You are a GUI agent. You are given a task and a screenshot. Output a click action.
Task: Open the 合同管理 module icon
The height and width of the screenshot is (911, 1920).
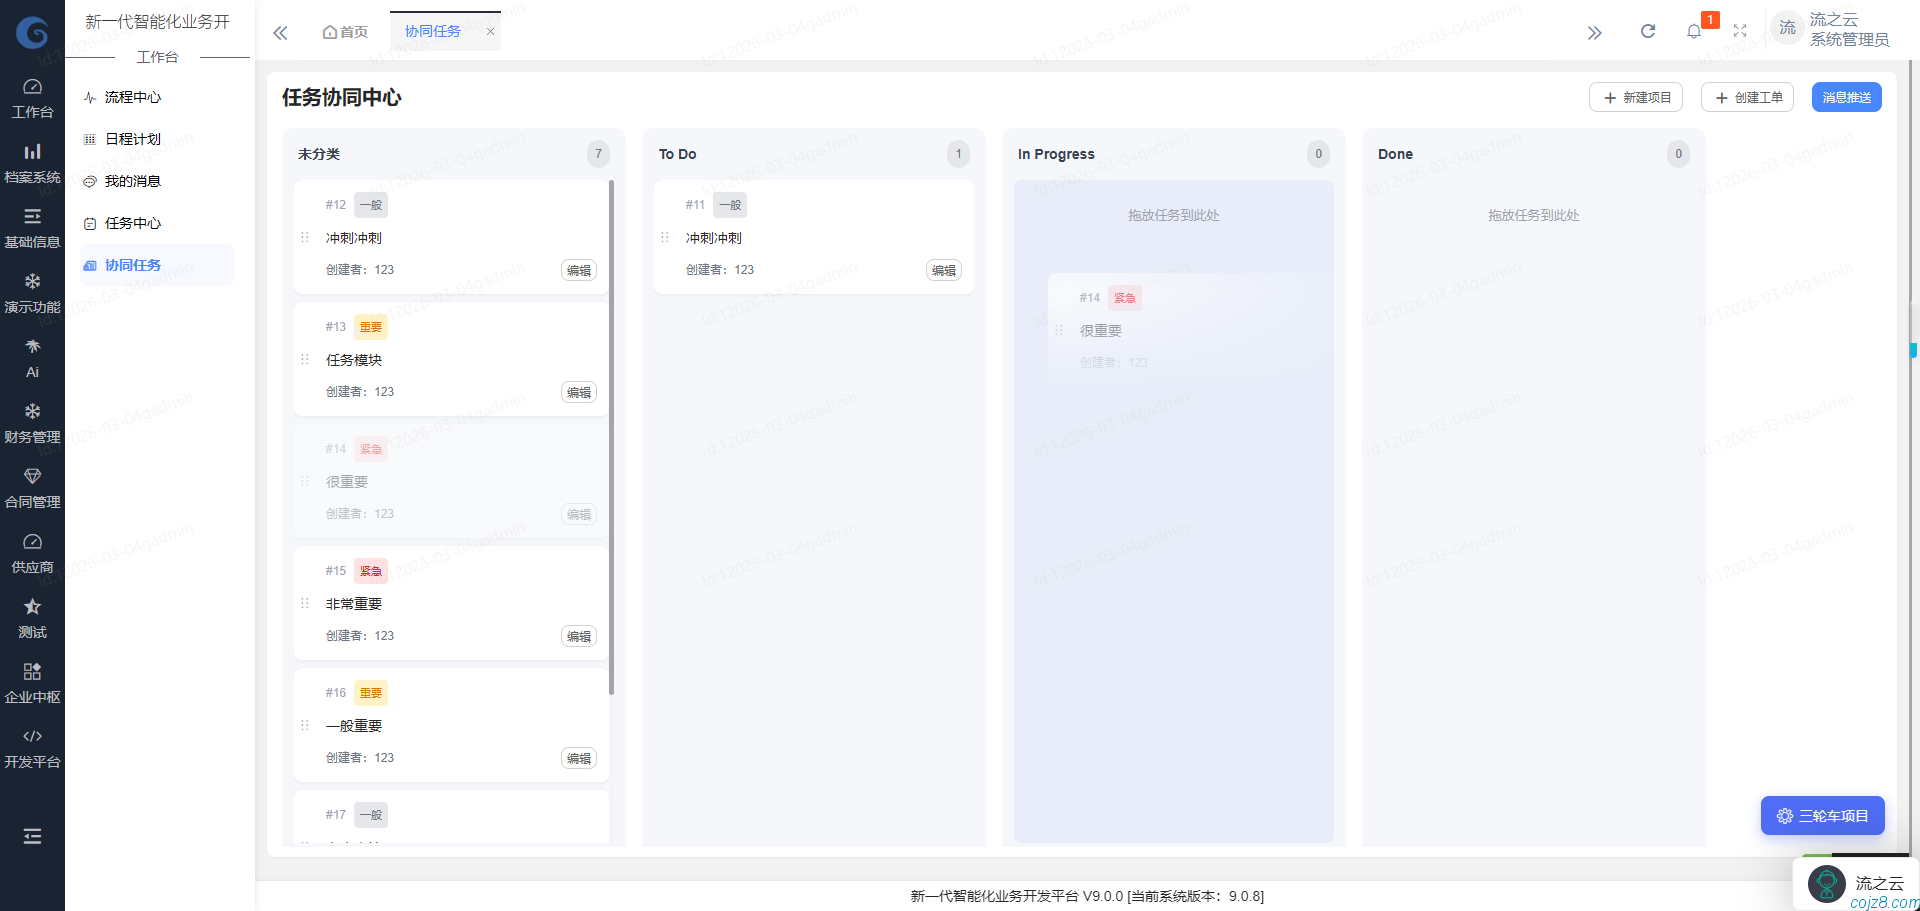pyautogui.click(x=32, y=486)
